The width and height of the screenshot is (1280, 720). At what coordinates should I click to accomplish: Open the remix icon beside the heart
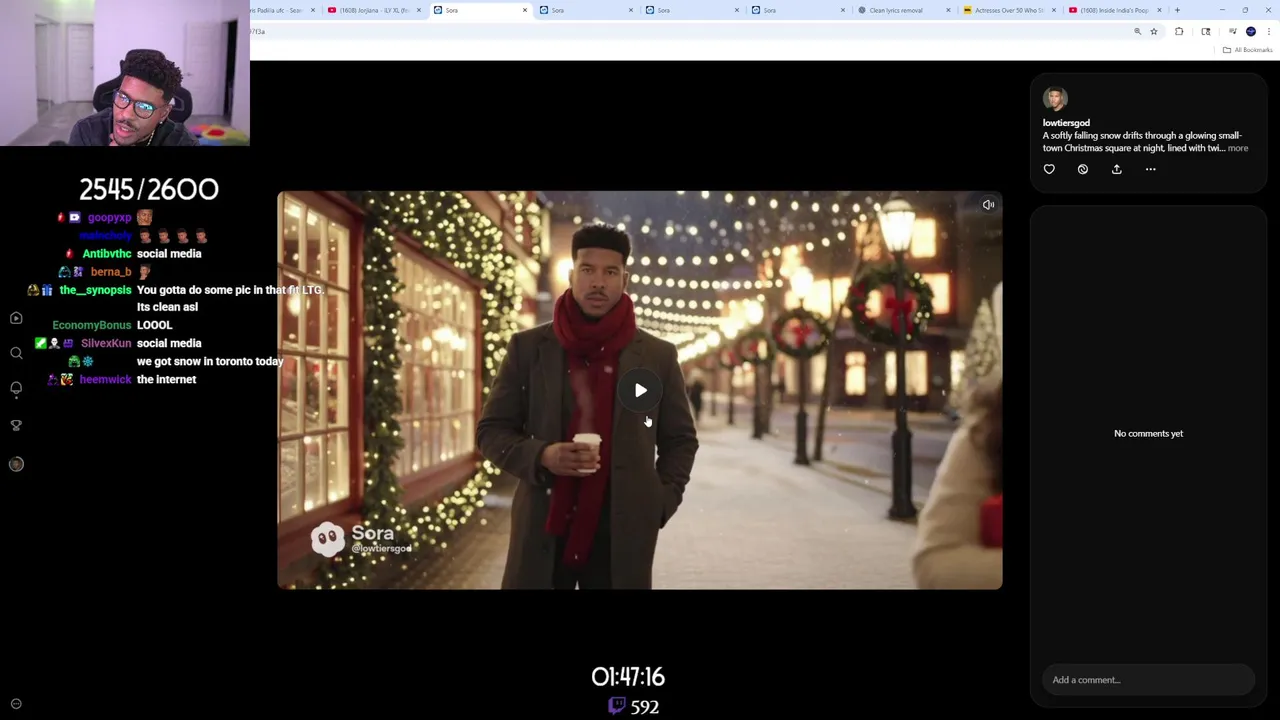point(1083,169)
